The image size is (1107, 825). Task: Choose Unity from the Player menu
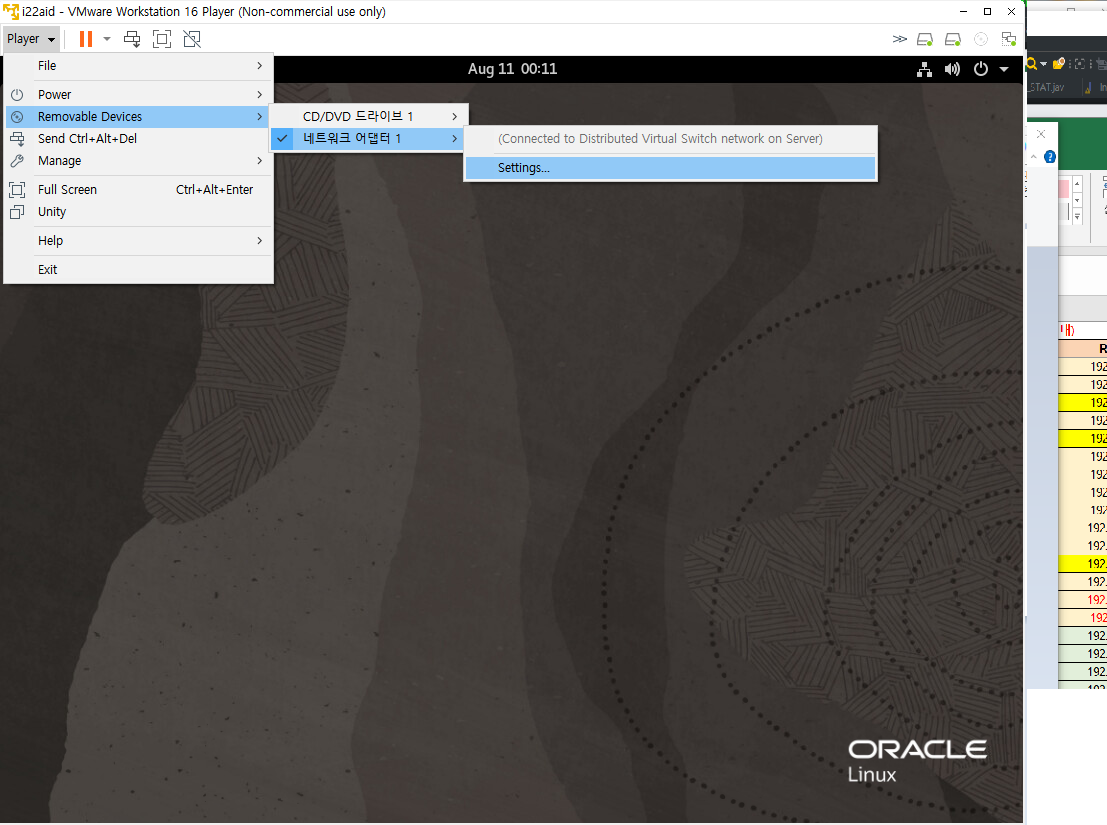pos(138,212)
